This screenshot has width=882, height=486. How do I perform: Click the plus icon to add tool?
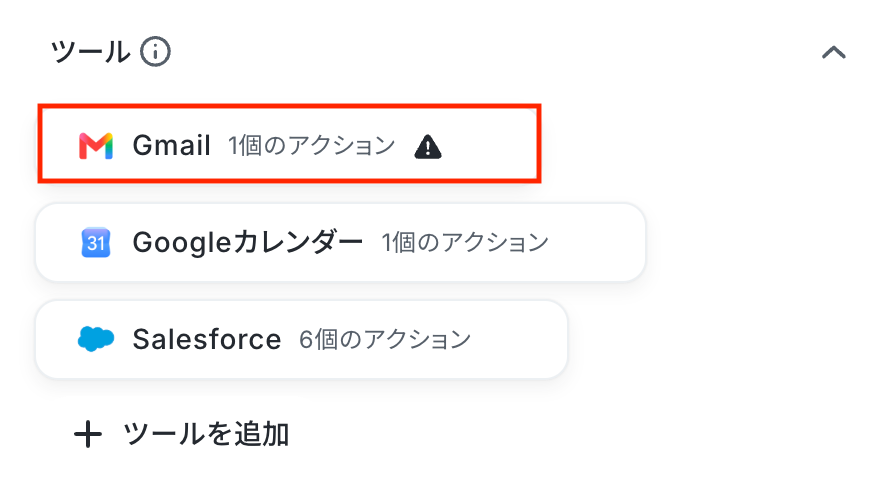[88, 435]
